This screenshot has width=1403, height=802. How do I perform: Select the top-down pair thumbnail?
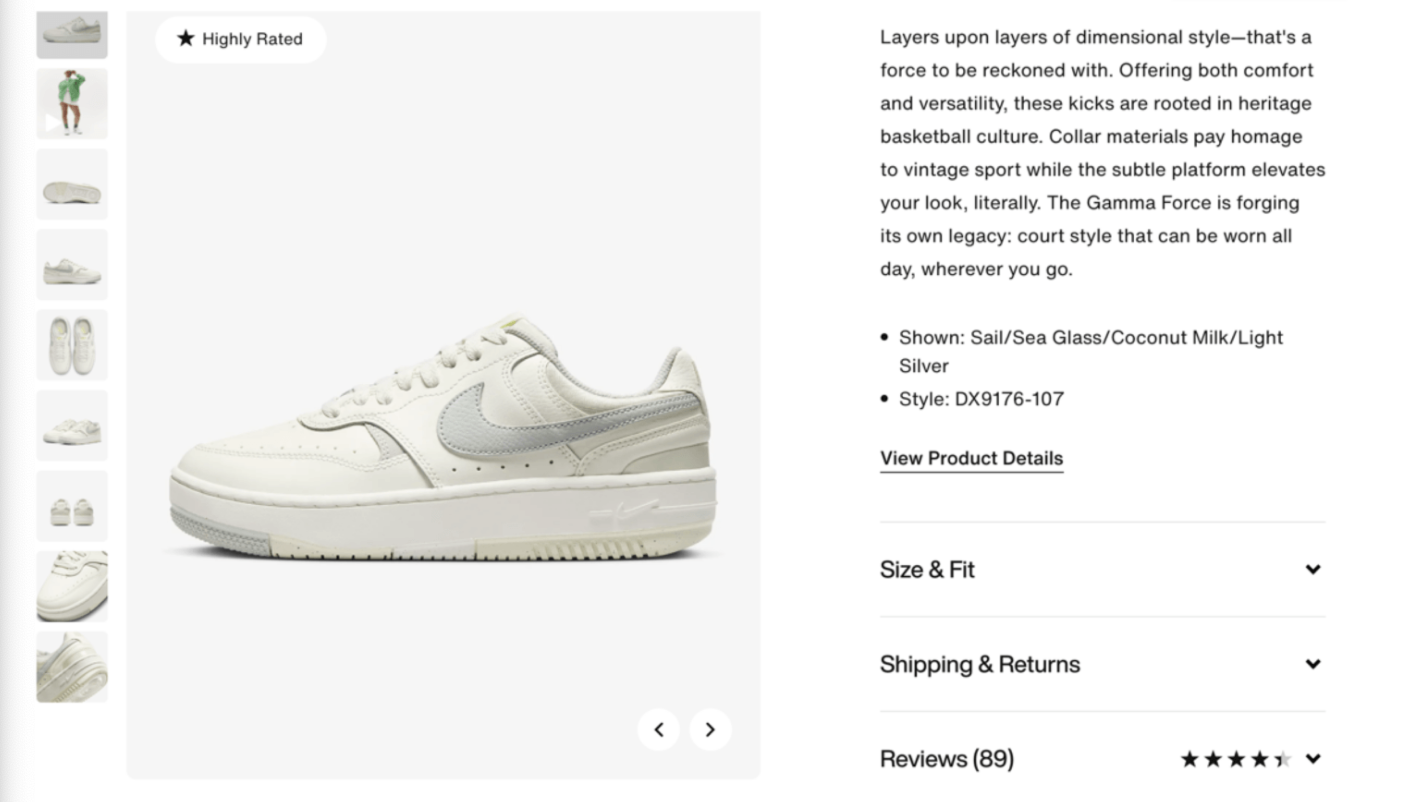[x=71, y=345]
